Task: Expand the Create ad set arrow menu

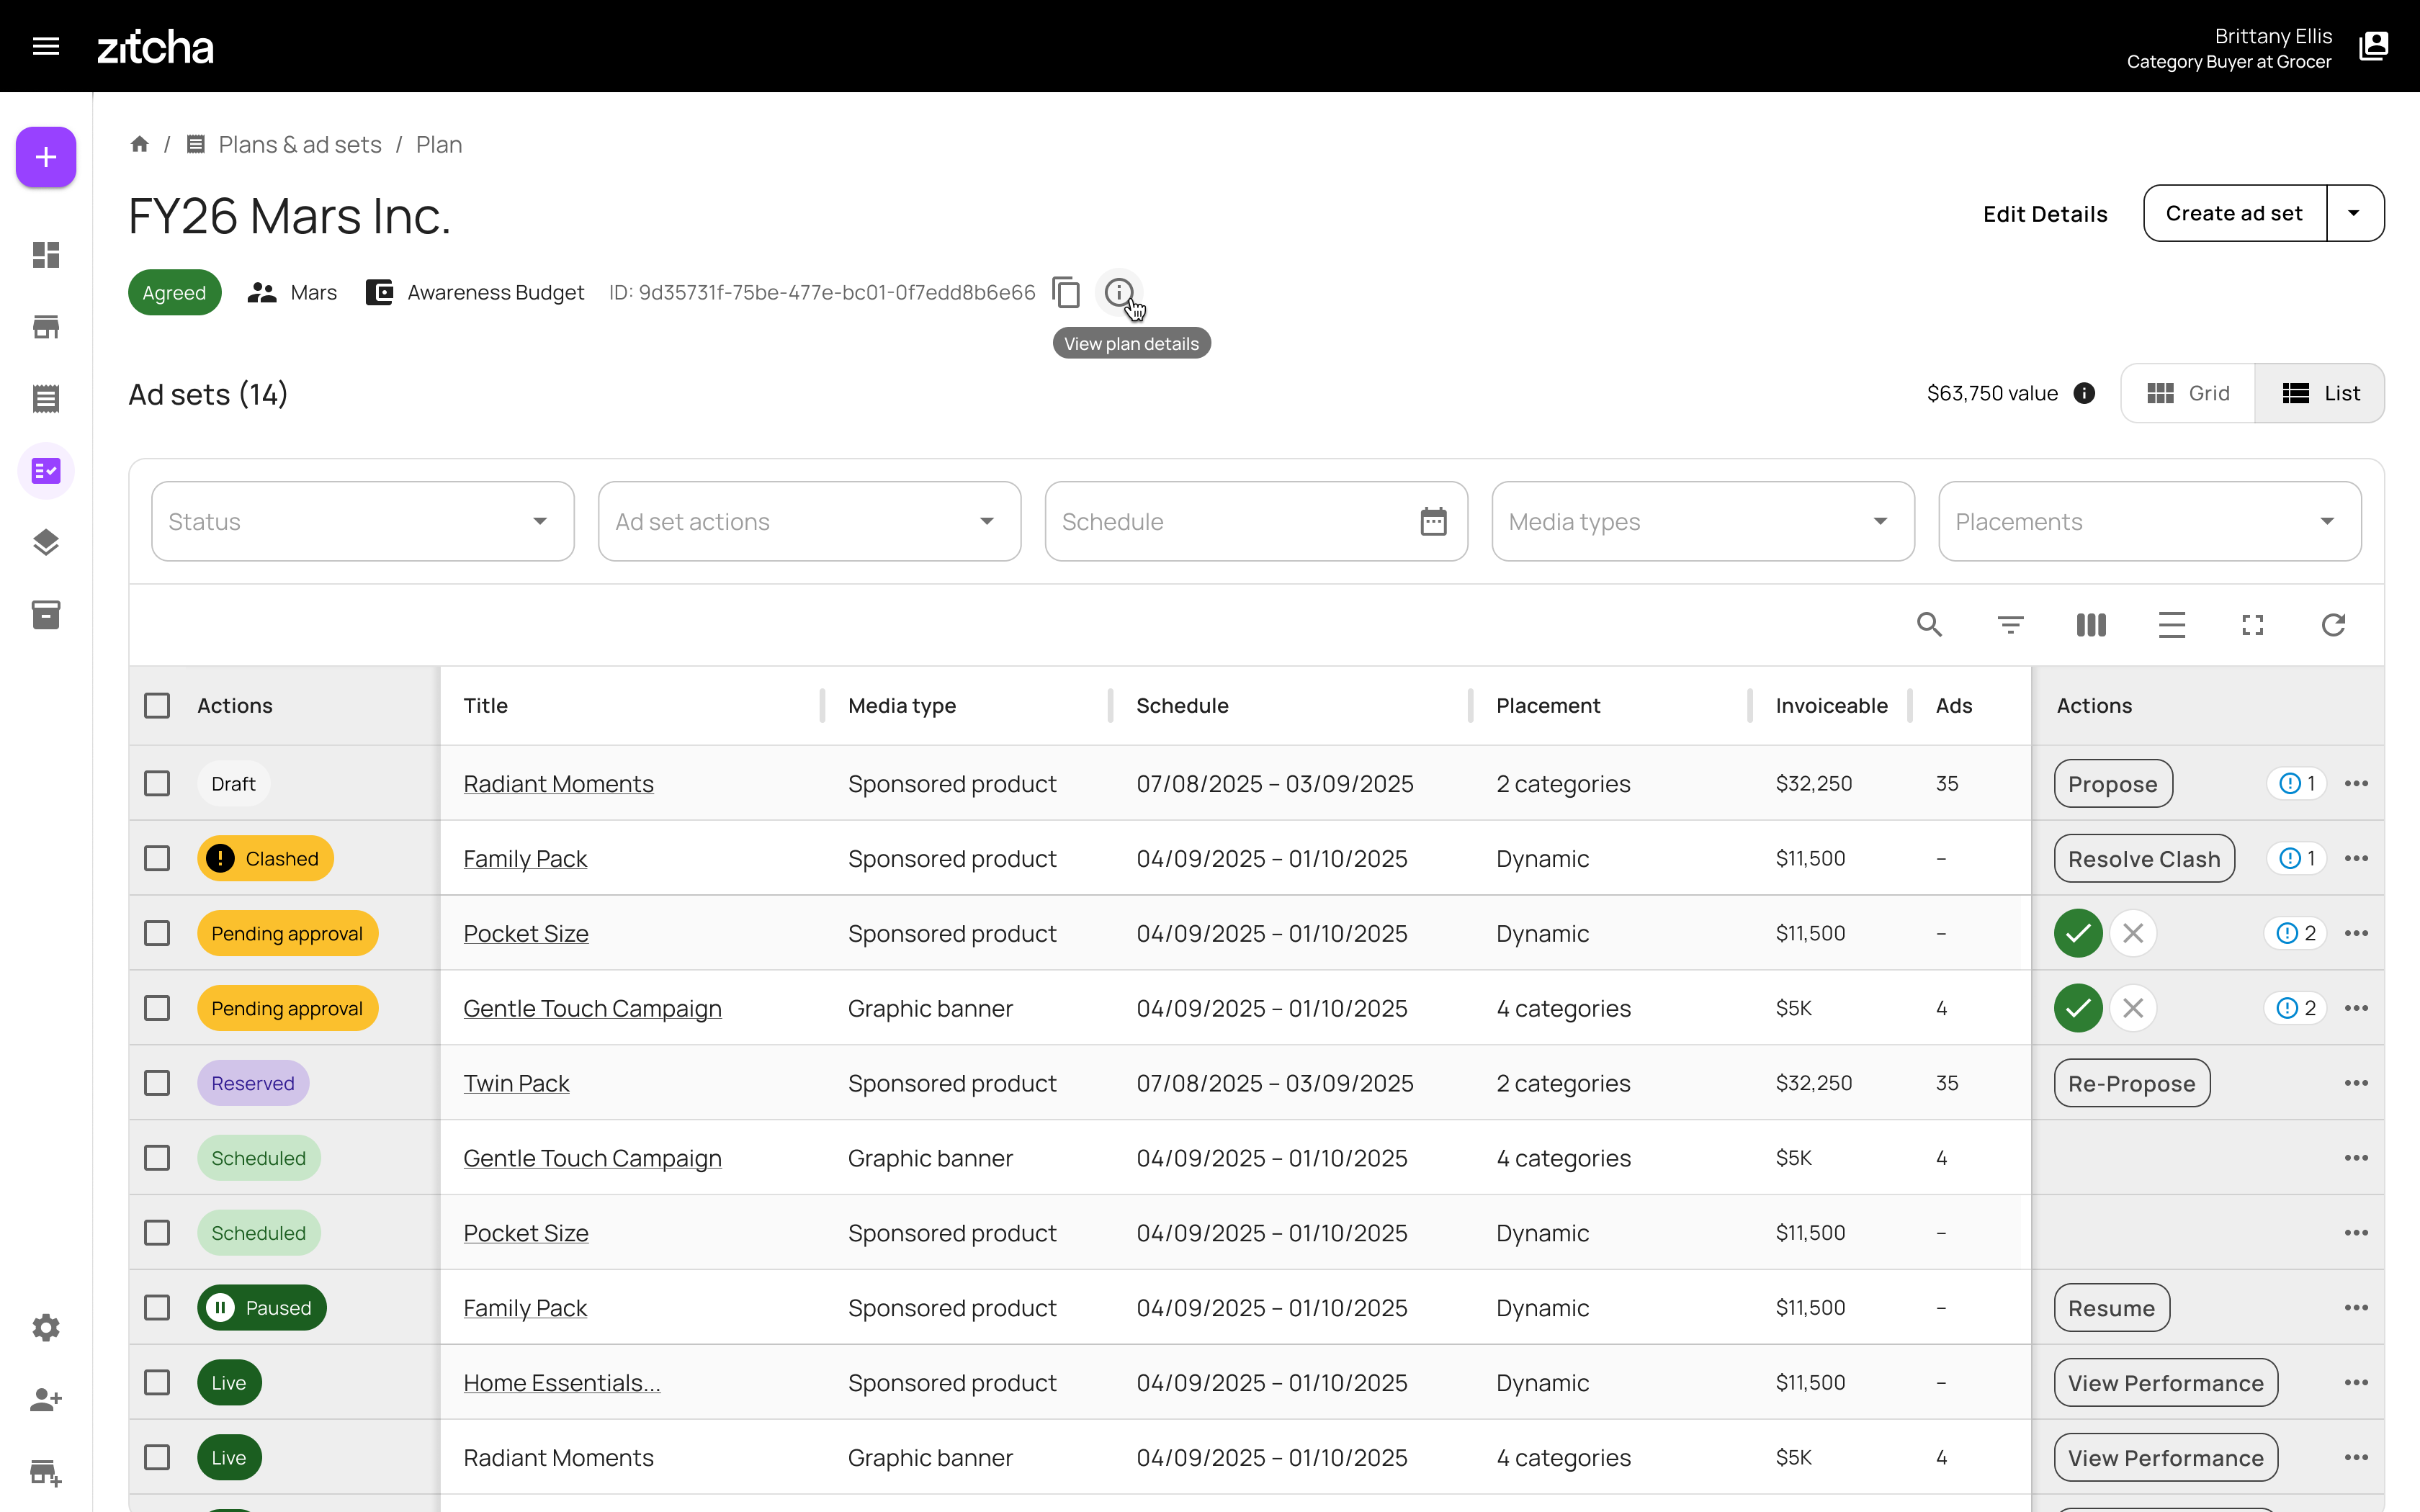Action: tap(2354, 213)
